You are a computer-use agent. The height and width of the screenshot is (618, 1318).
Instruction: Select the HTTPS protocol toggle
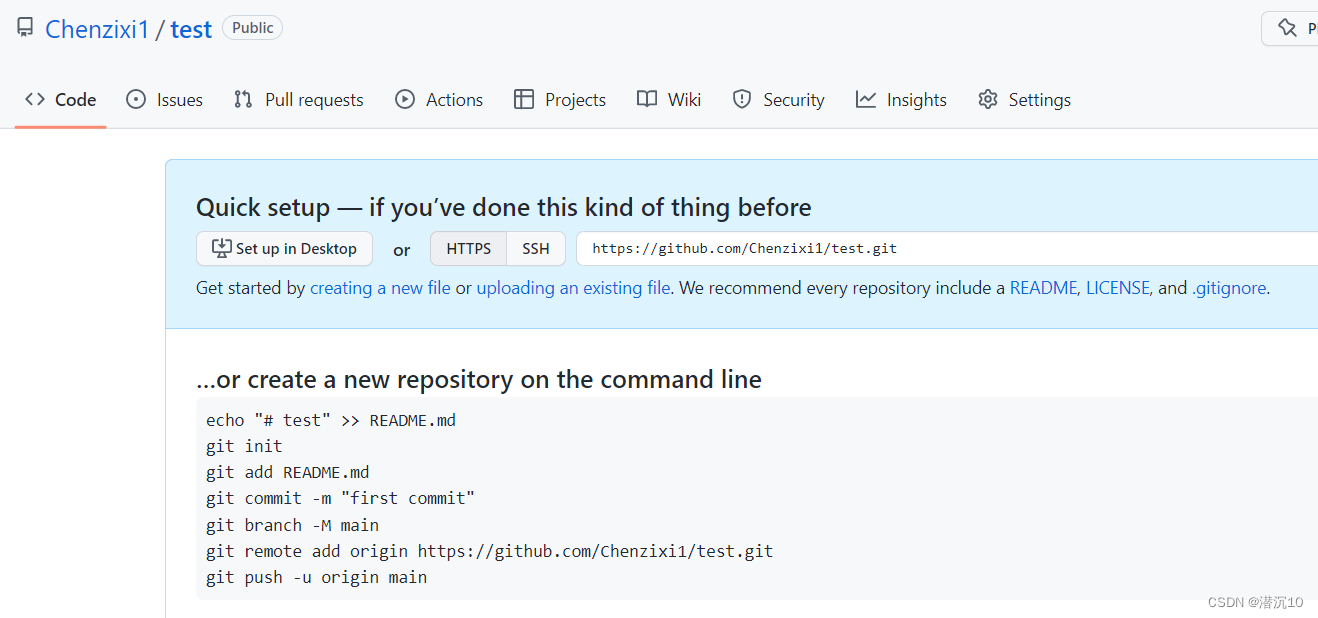(x=469, y=249)
